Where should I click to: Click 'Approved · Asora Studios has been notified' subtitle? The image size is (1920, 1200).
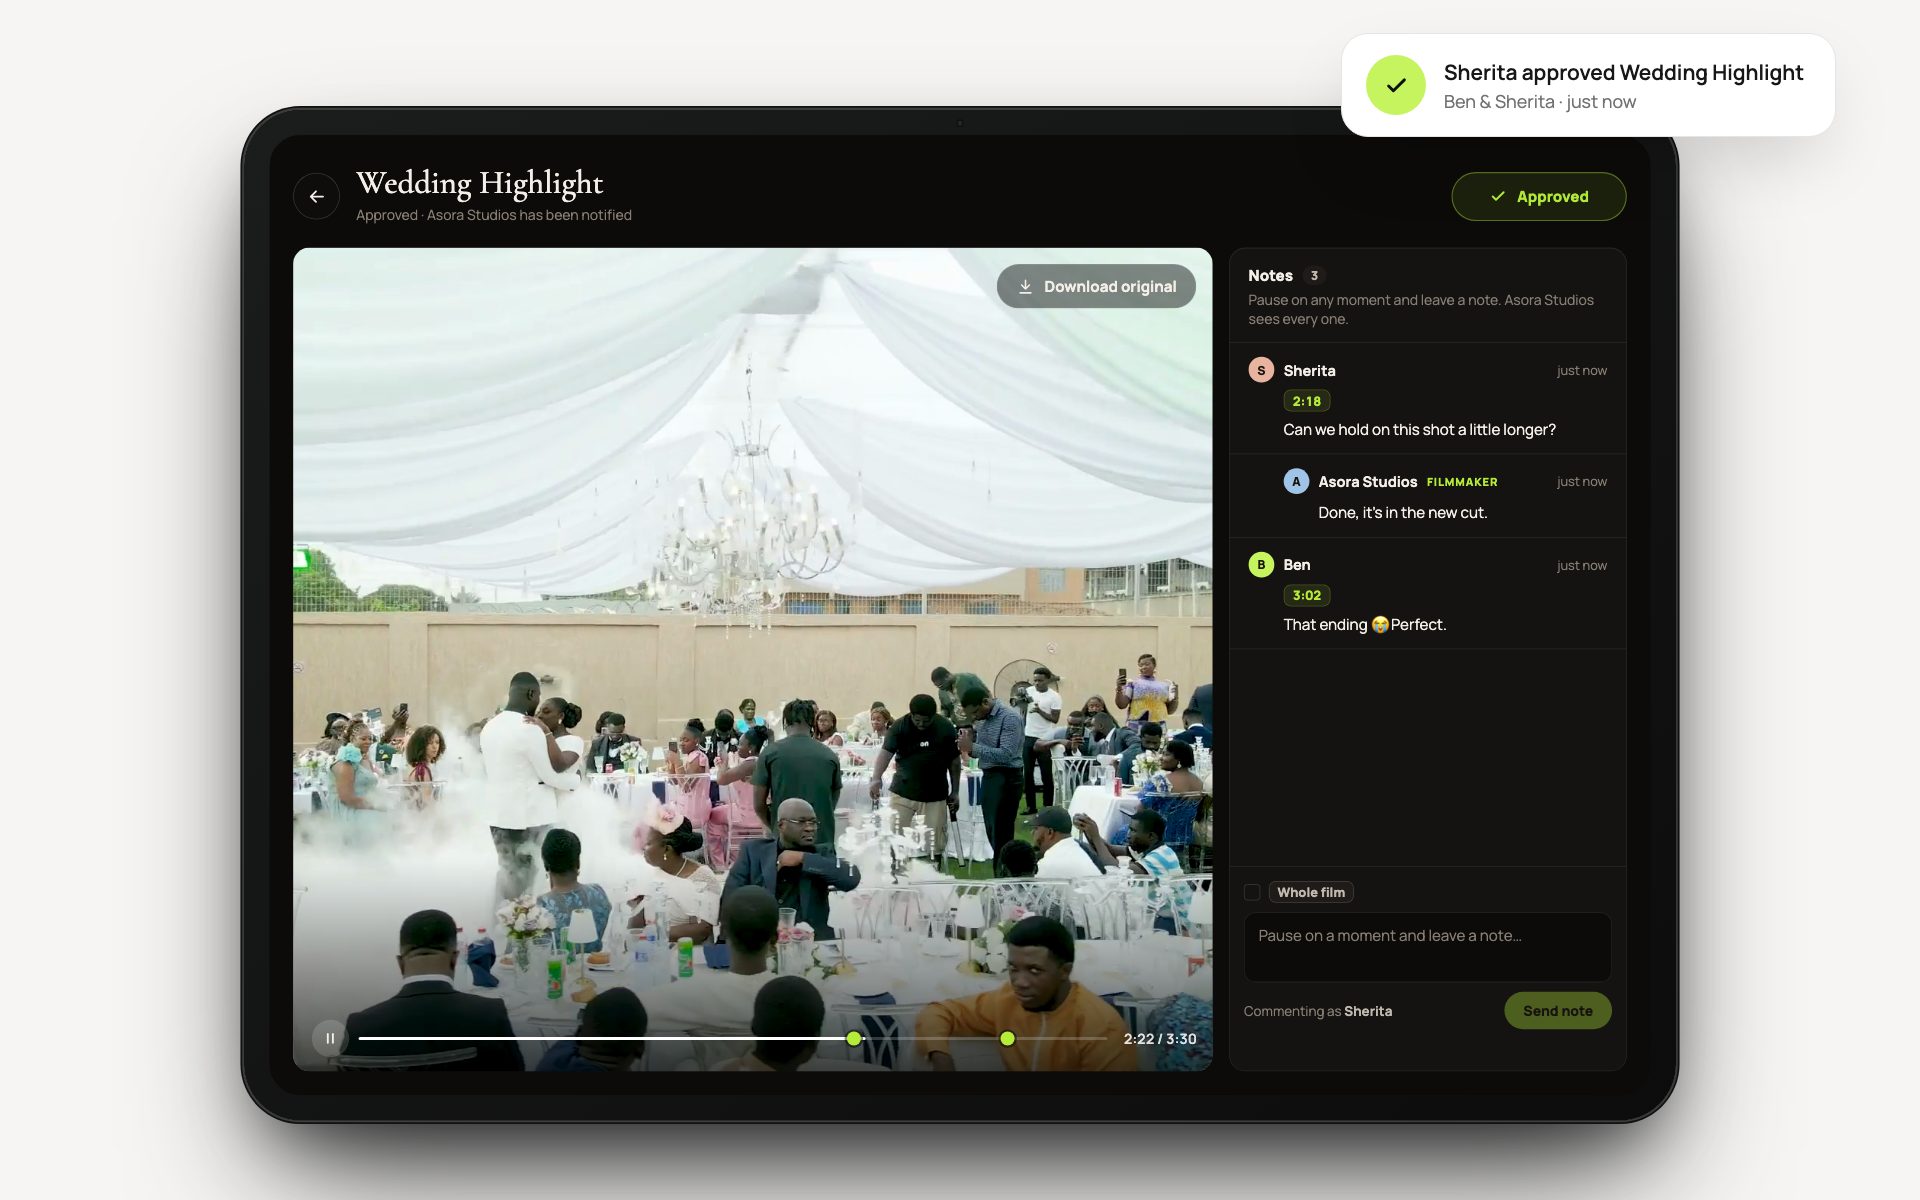493,215
